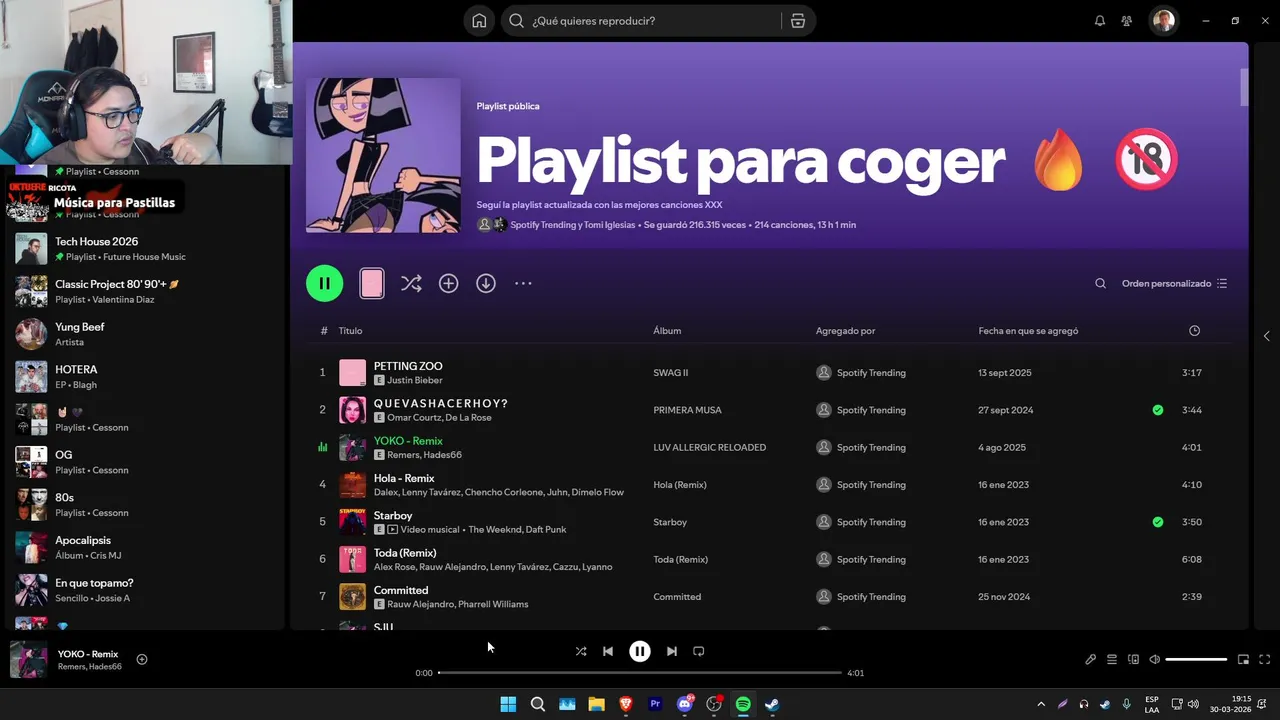1280x720 pixels.
Task: Open Yung Beef artist in sidebar
Action: coord(145,334)
